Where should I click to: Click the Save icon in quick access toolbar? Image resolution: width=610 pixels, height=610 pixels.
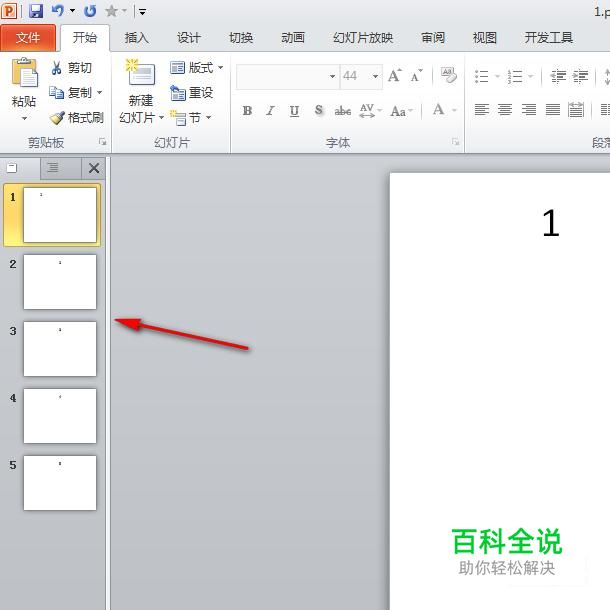[x=36, y=11]
